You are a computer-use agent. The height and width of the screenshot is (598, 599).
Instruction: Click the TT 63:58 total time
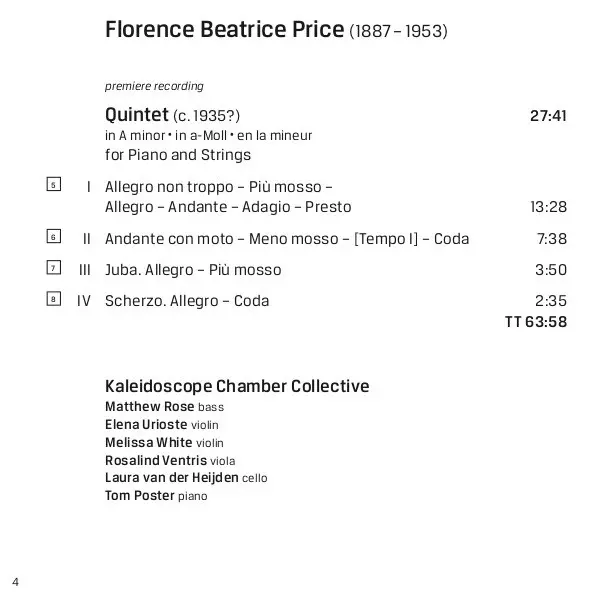[536, 322]
